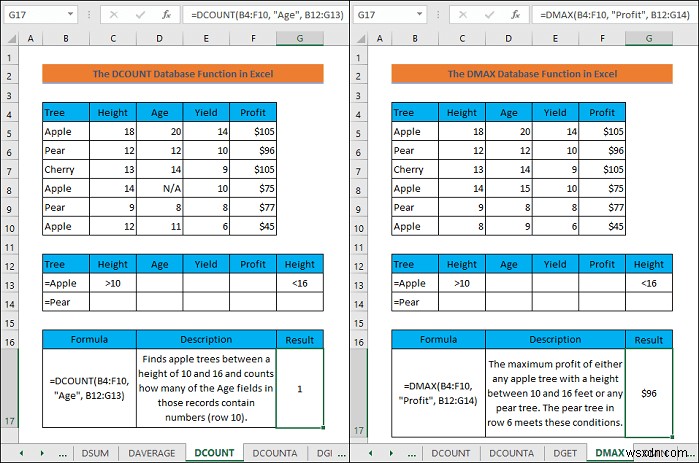Select the >10 Height criteria in left window

coord(113,283)
